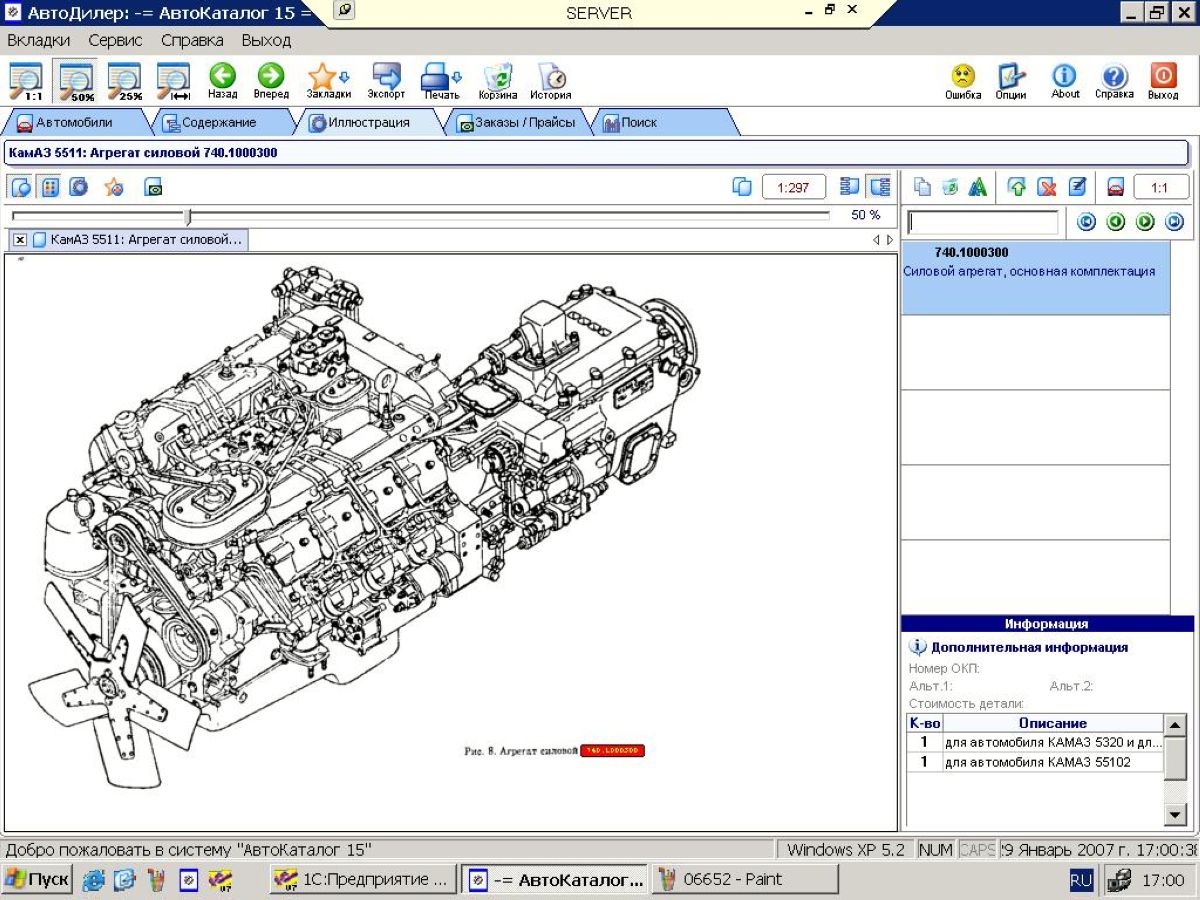This screenshot has width=1200, height=900.
Task: Click the illustration zoom slider handle
Action: [x=188, y=216]
